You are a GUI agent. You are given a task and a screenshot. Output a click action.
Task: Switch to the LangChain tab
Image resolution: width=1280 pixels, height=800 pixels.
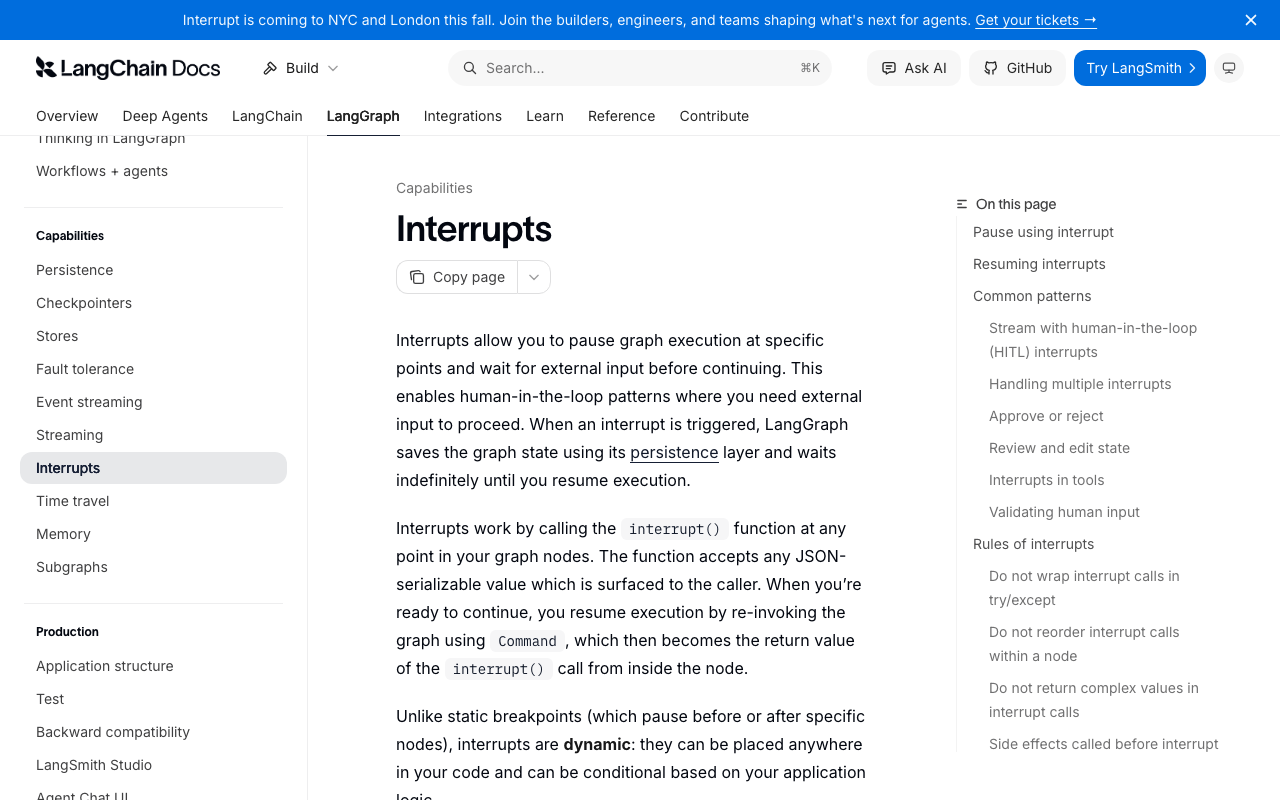267,116
